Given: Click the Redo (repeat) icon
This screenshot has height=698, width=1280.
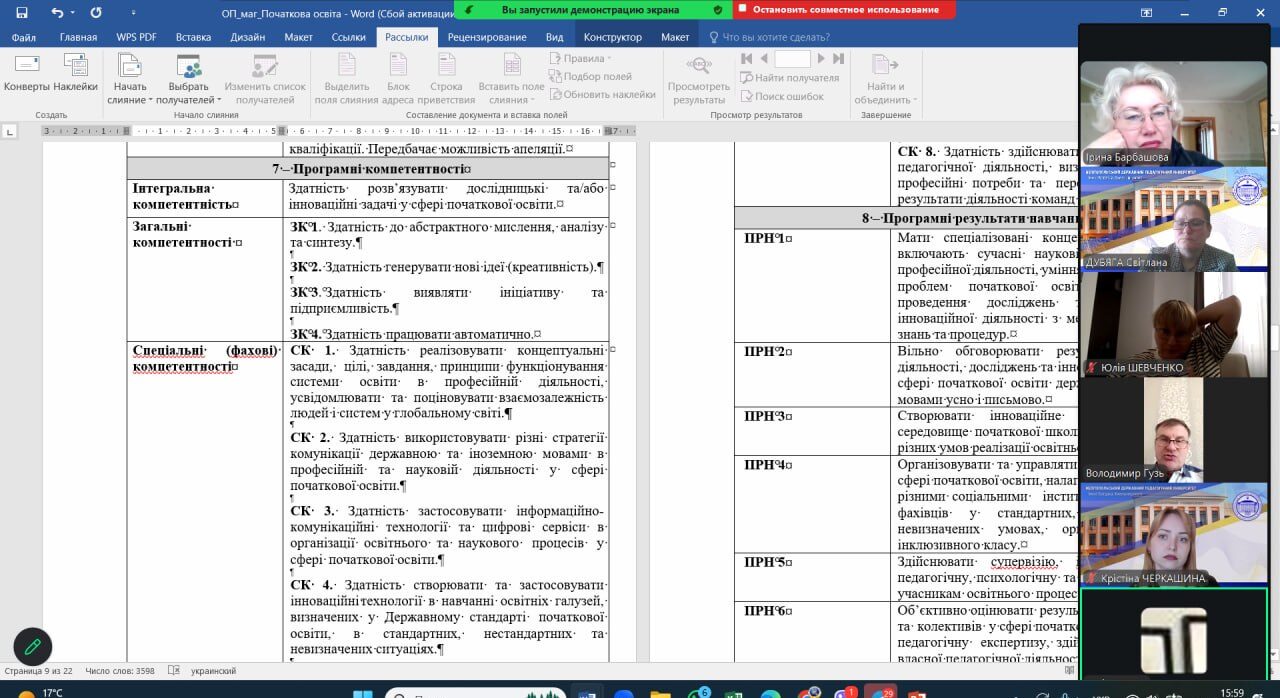Looking at the screenshot, I should coord(96,12).
